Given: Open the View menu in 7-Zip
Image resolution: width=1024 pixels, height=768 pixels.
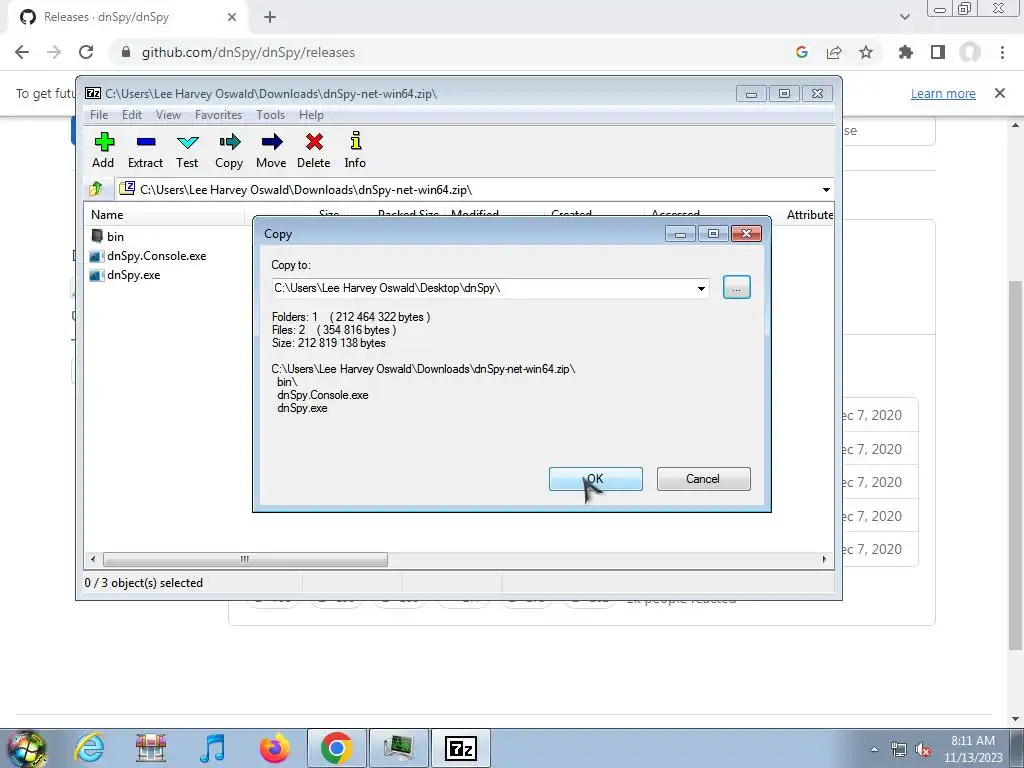Looking at the screenshot, I should tap(168, 115).
